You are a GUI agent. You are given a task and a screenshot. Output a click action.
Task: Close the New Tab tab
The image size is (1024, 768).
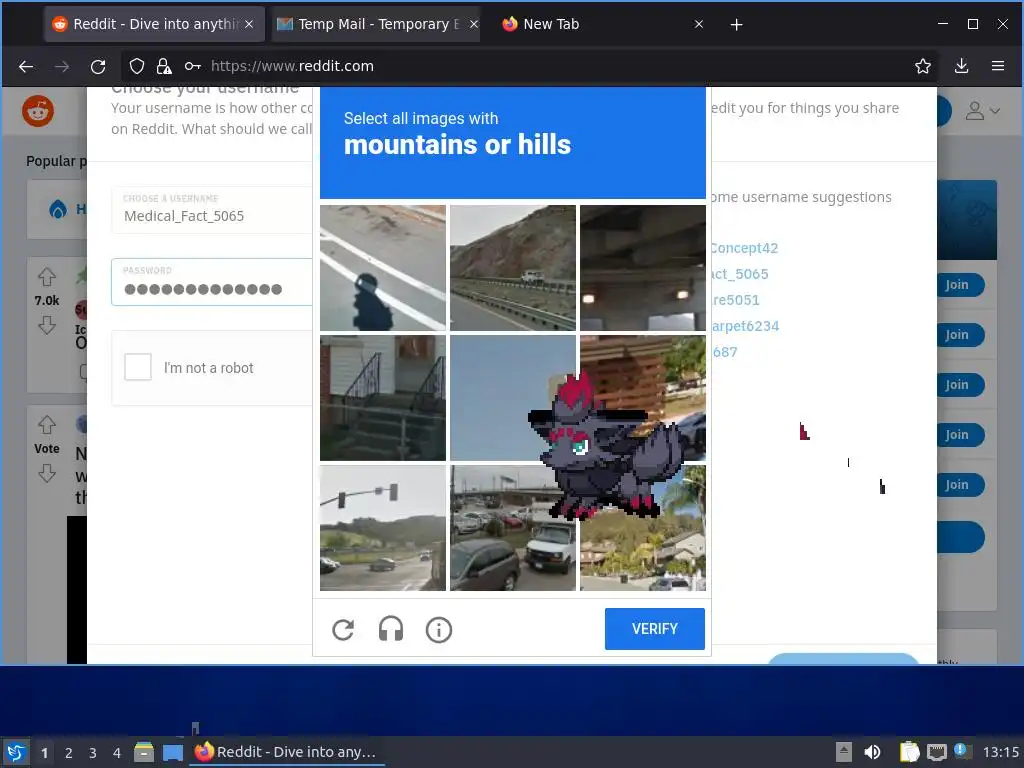tap(699, 24)
